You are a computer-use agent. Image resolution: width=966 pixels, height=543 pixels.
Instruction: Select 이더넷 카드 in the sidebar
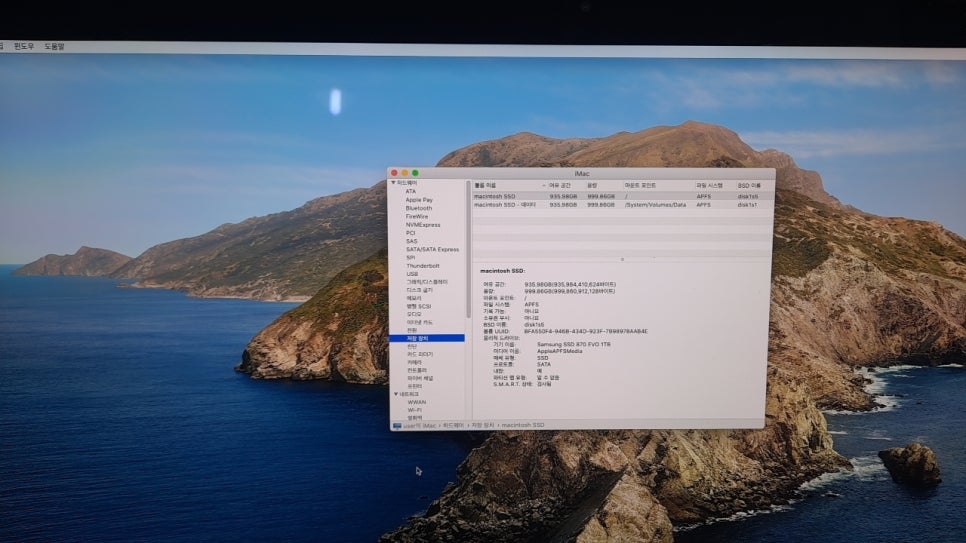tap(420, 322)
